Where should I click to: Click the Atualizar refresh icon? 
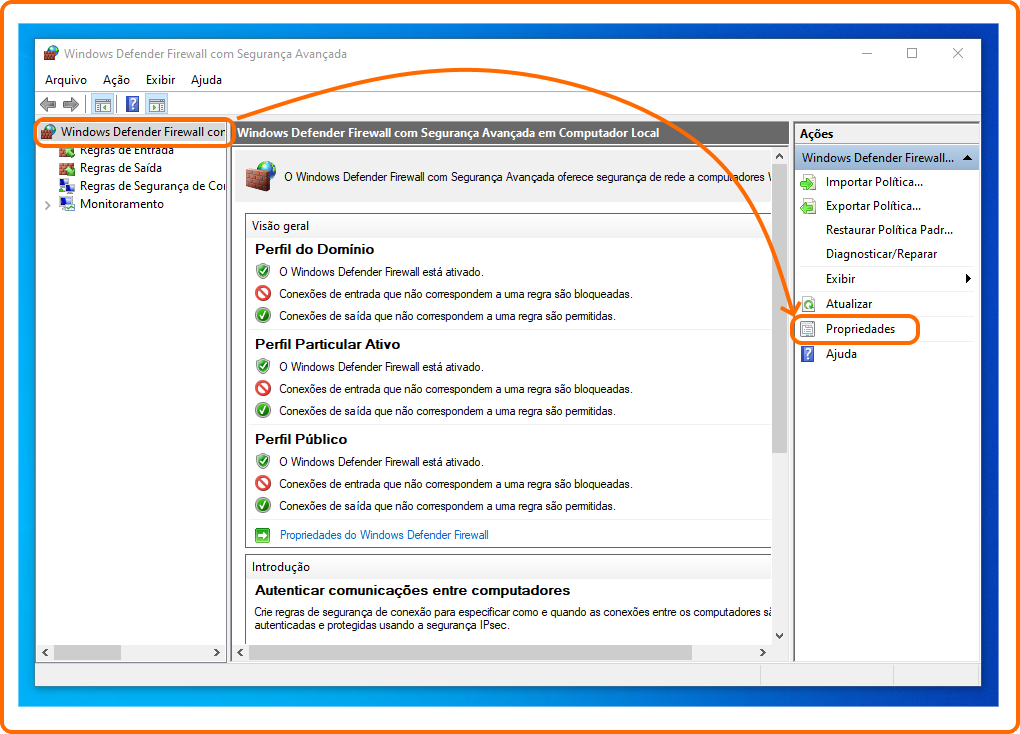pos(808,304)
